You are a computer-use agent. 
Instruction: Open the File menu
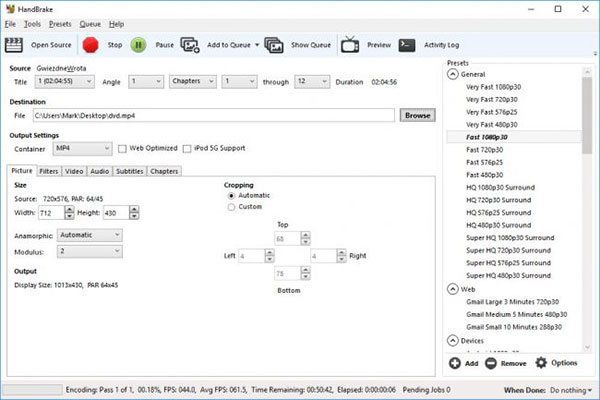10,24
